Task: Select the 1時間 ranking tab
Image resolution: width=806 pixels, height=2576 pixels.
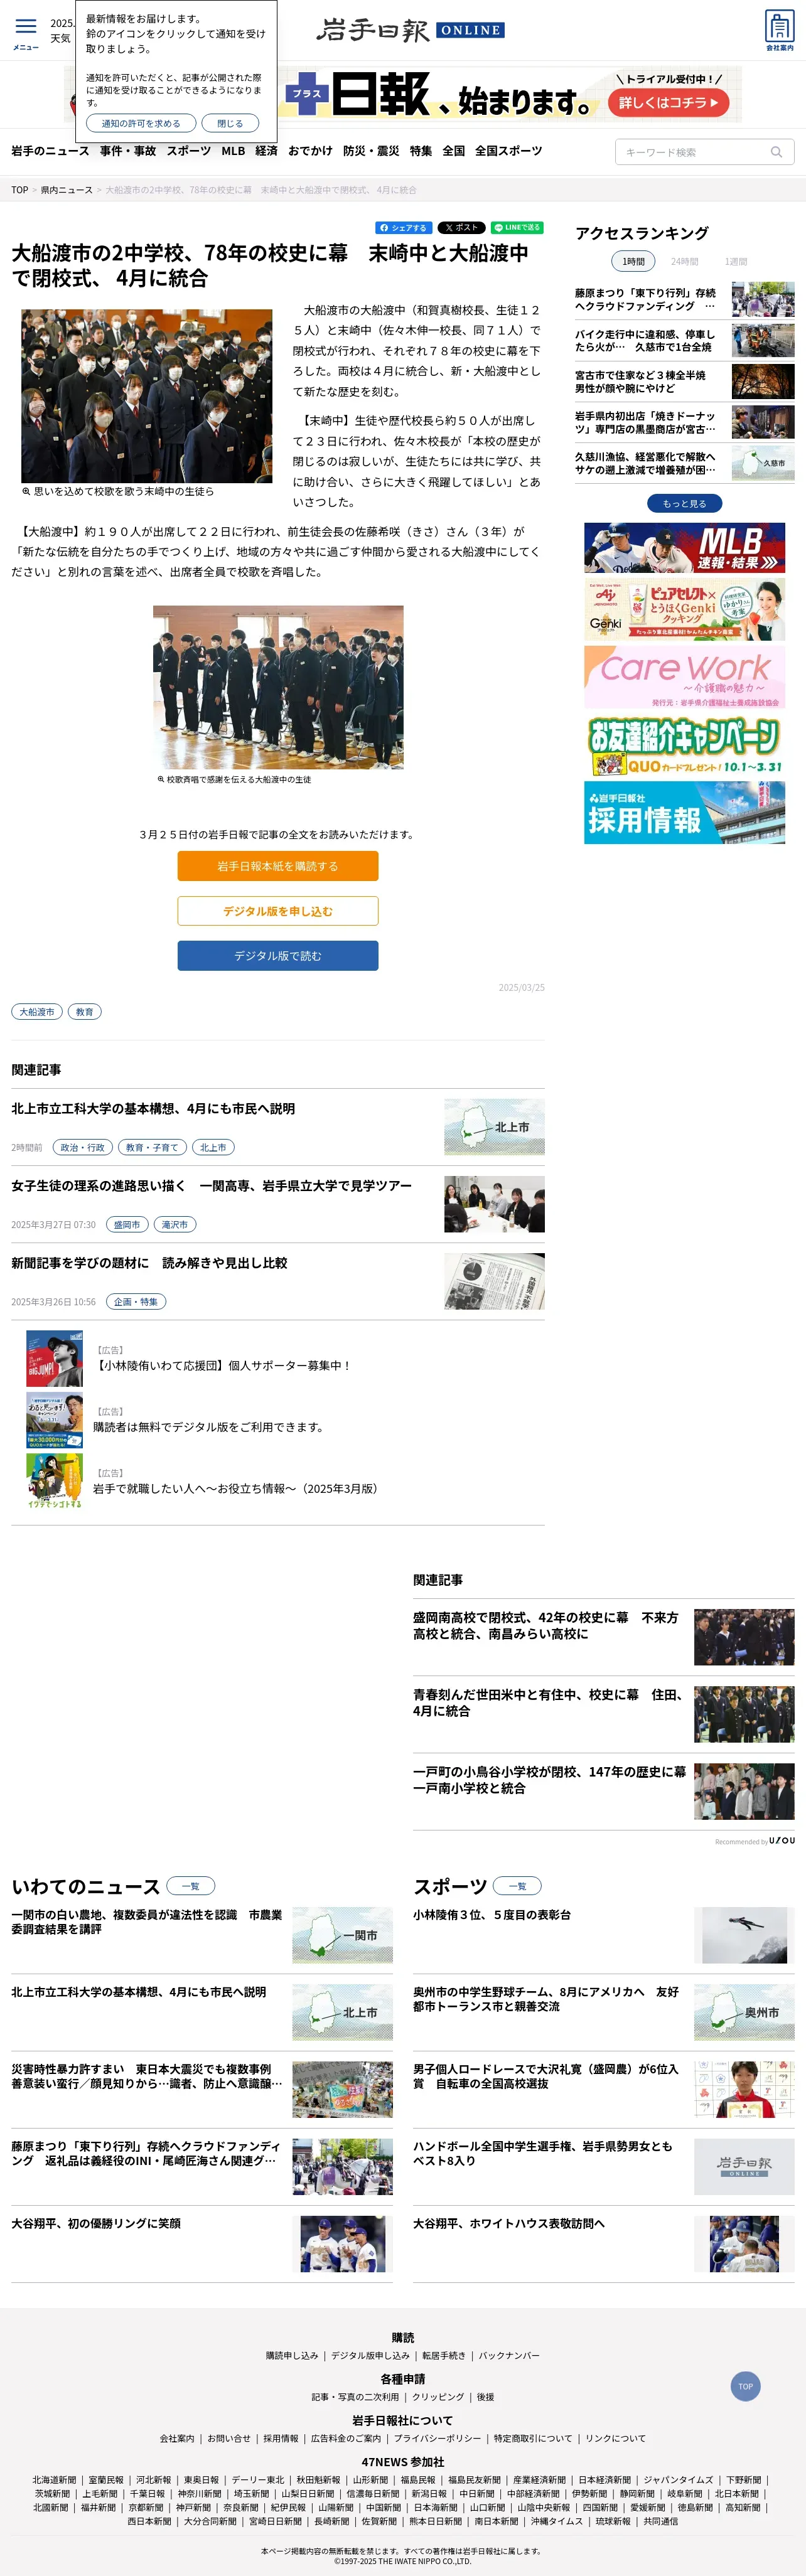Action: 634,261
